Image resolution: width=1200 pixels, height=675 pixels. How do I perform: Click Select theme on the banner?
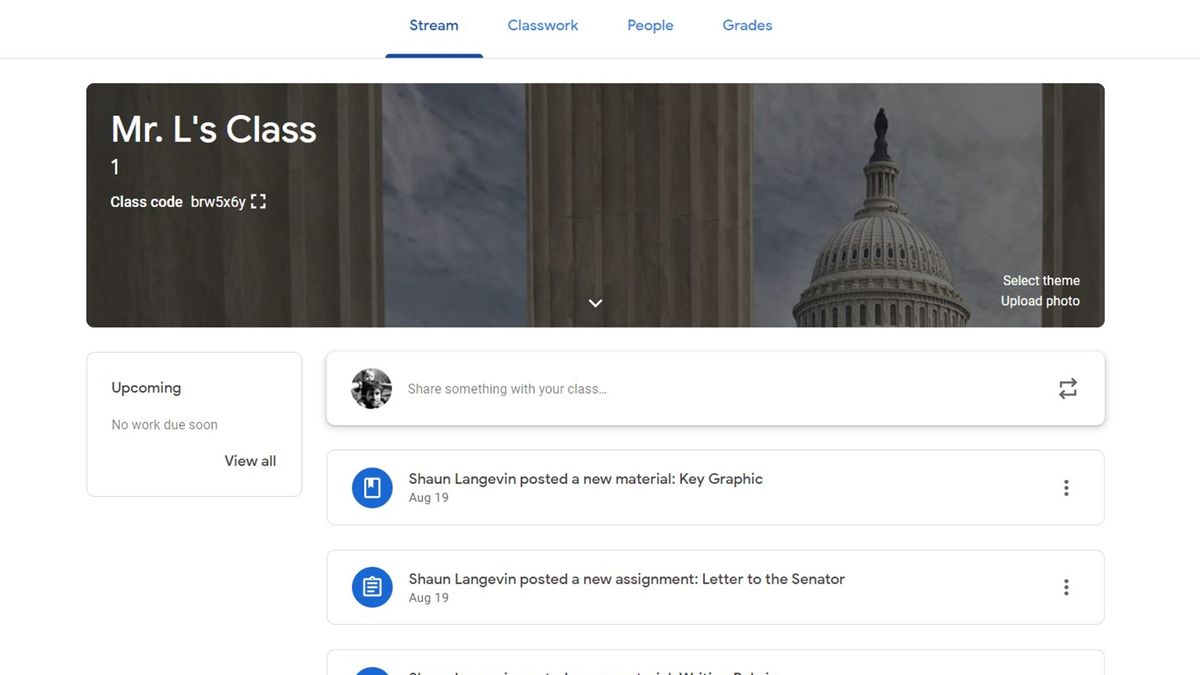coord(1041,280)
